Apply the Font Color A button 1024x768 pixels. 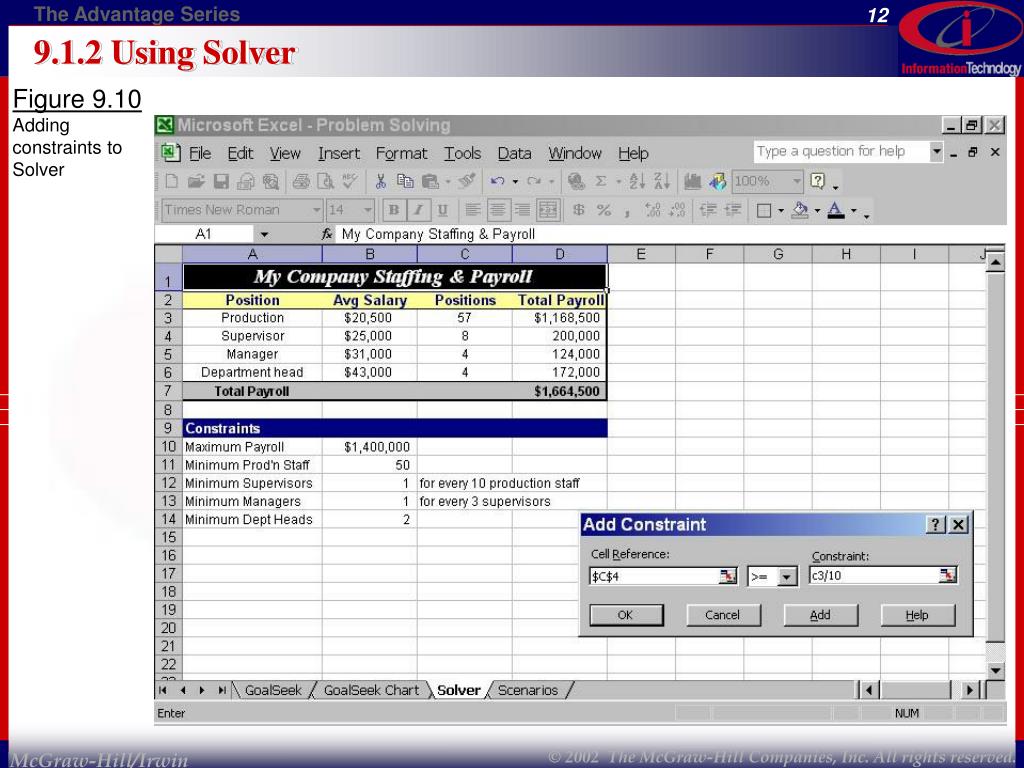[x=836, y=210]
